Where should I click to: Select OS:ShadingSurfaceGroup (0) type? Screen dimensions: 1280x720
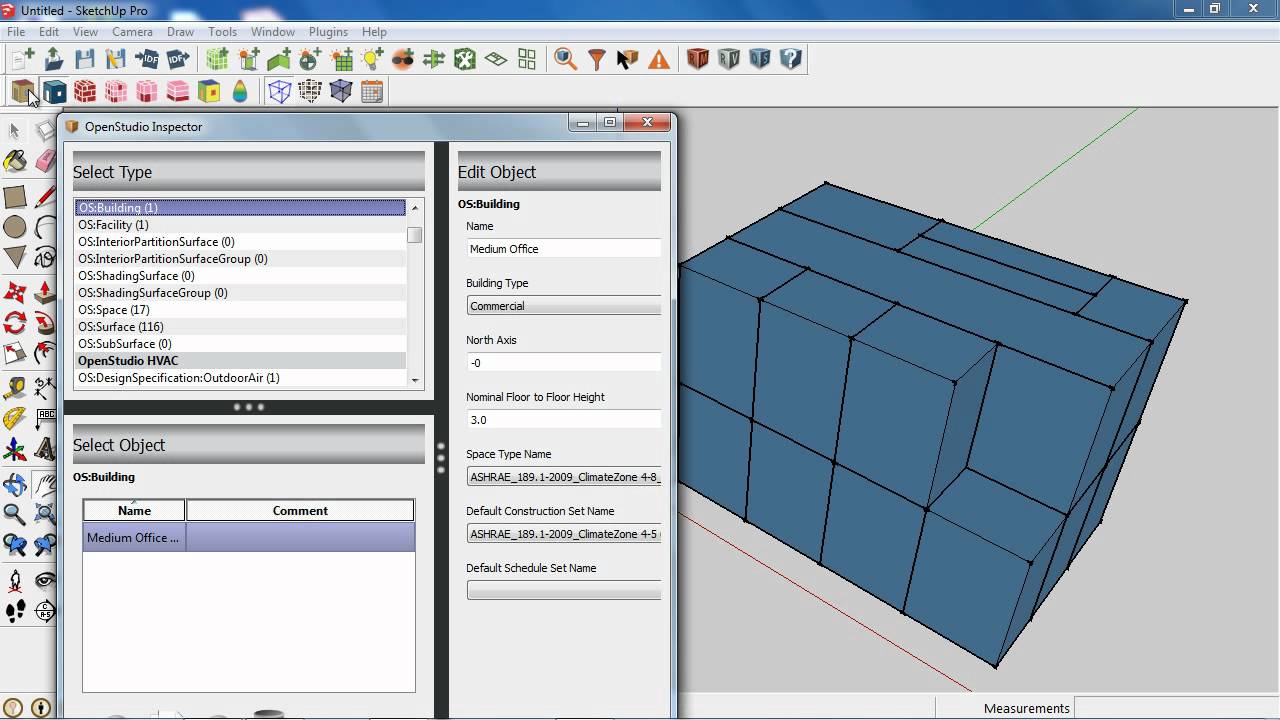240,293
